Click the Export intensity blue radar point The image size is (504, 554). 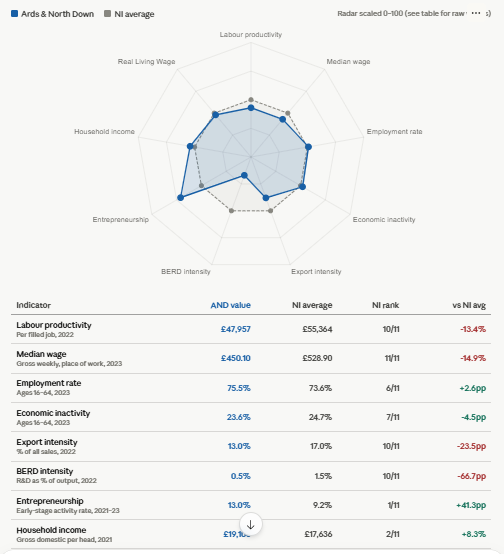click(x=266, y=198)
